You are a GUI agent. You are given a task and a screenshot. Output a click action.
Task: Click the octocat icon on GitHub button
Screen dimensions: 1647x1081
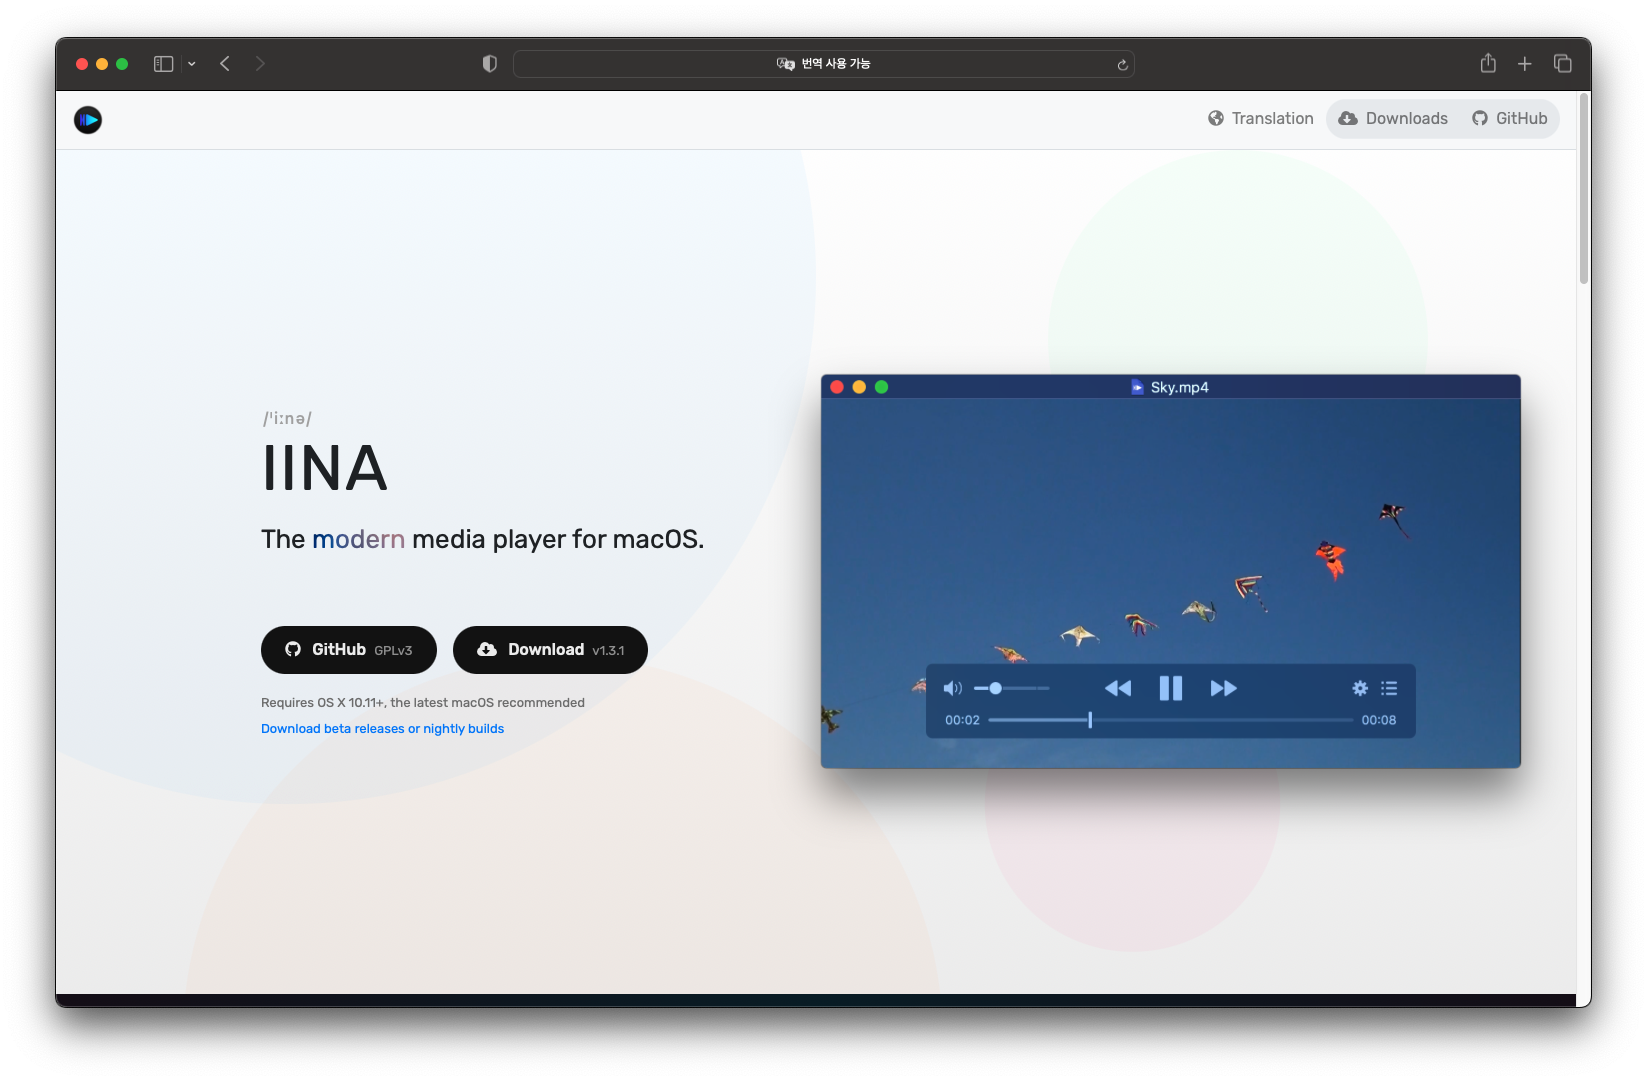pyautogui.click(x=293, y=650)
